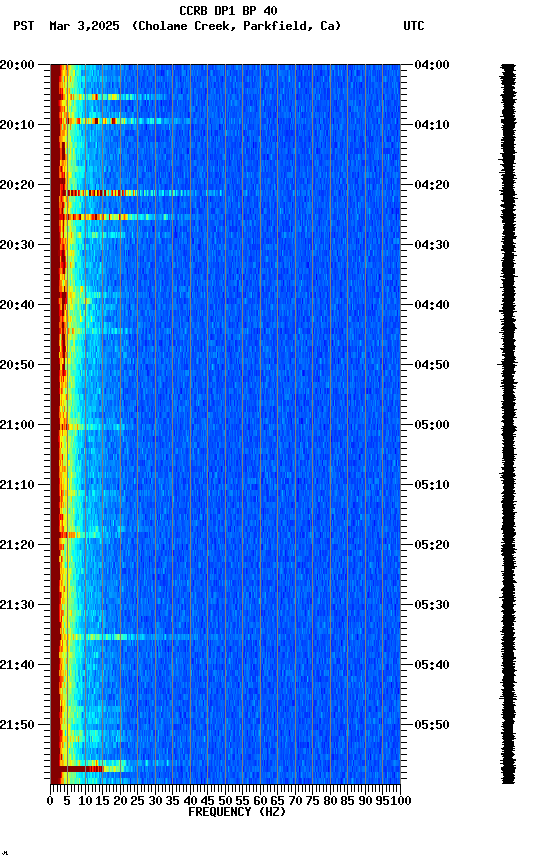Click the 05:30 UTC time label
The height and width of the screenshot is (864, 552).
pyautogui.click(x=432, y=605)
